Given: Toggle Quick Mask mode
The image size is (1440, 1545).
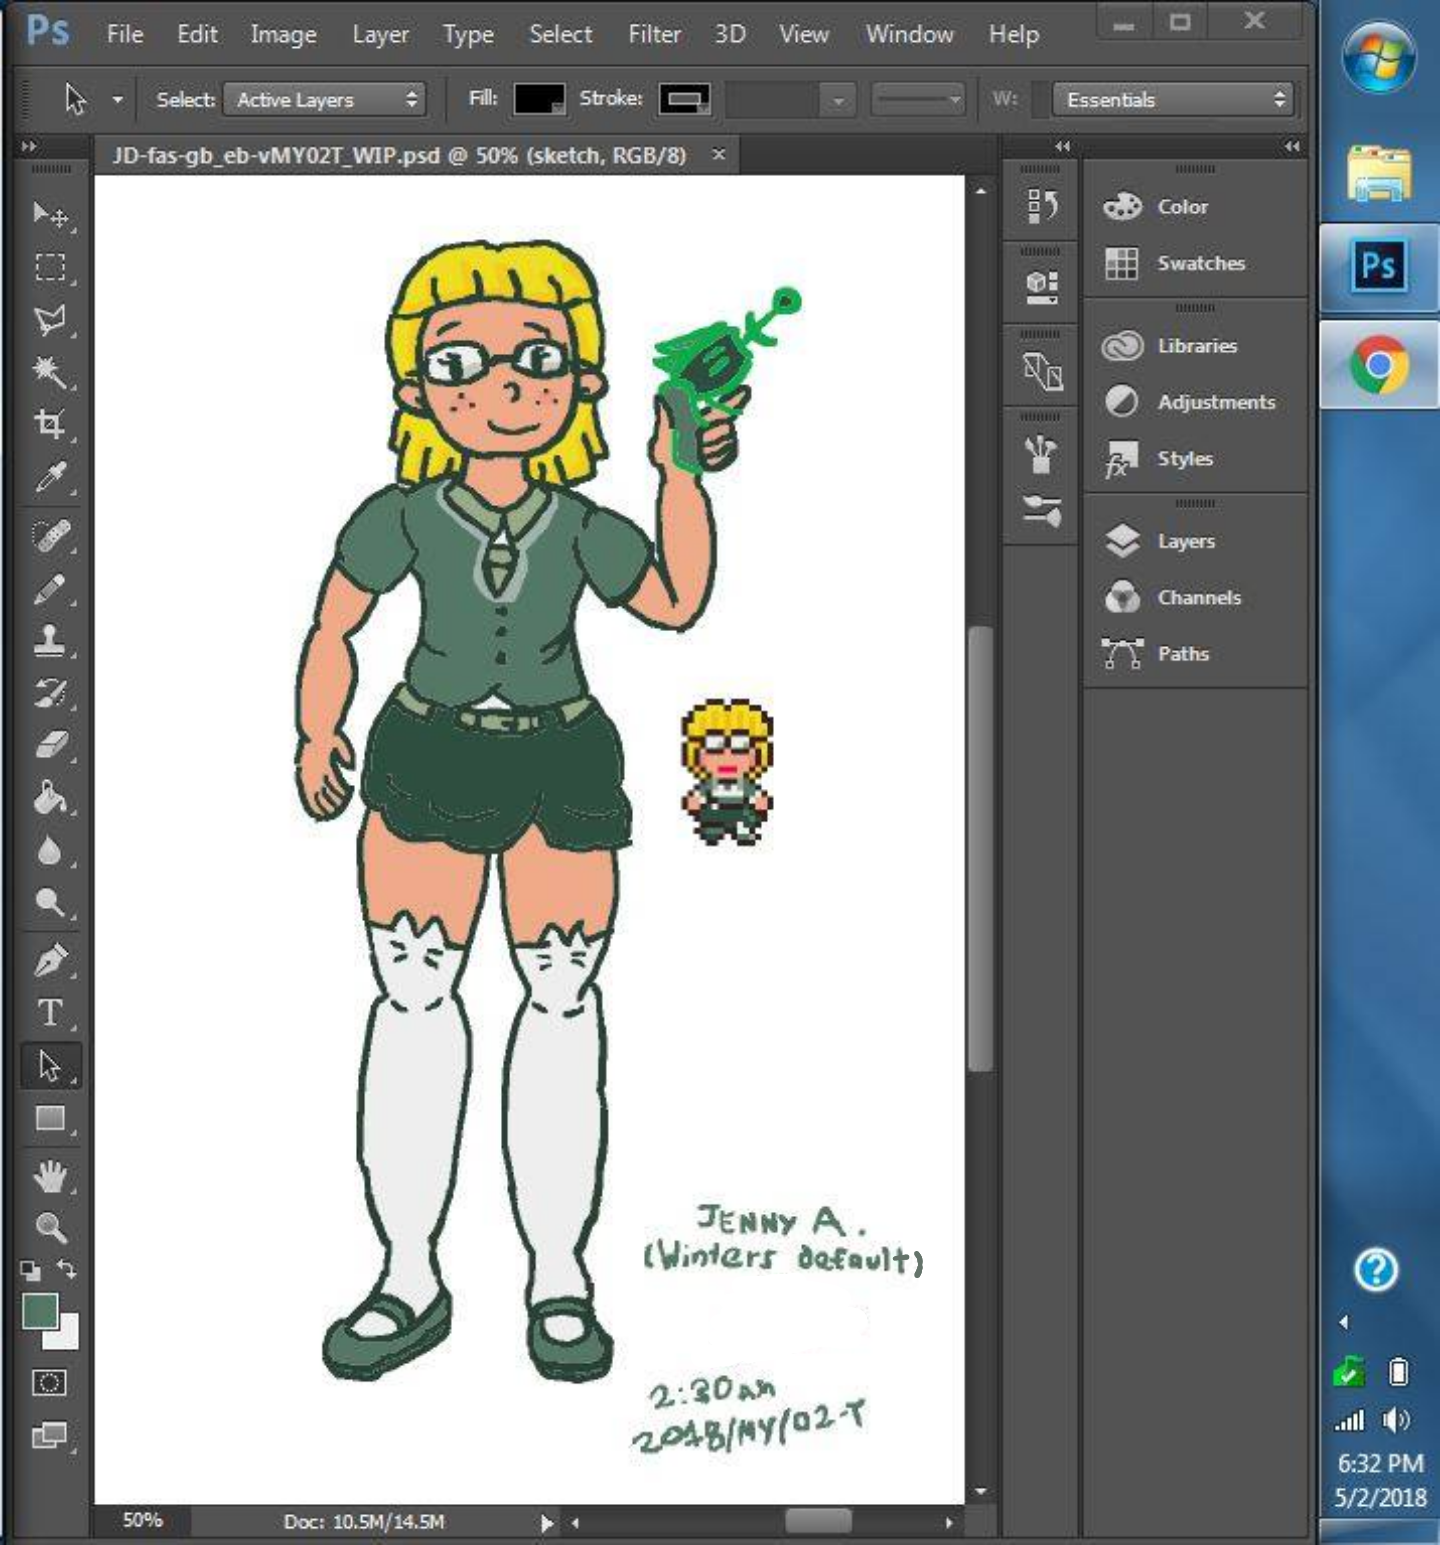Looking at the screenshot, I should (x=49, y=1383).
